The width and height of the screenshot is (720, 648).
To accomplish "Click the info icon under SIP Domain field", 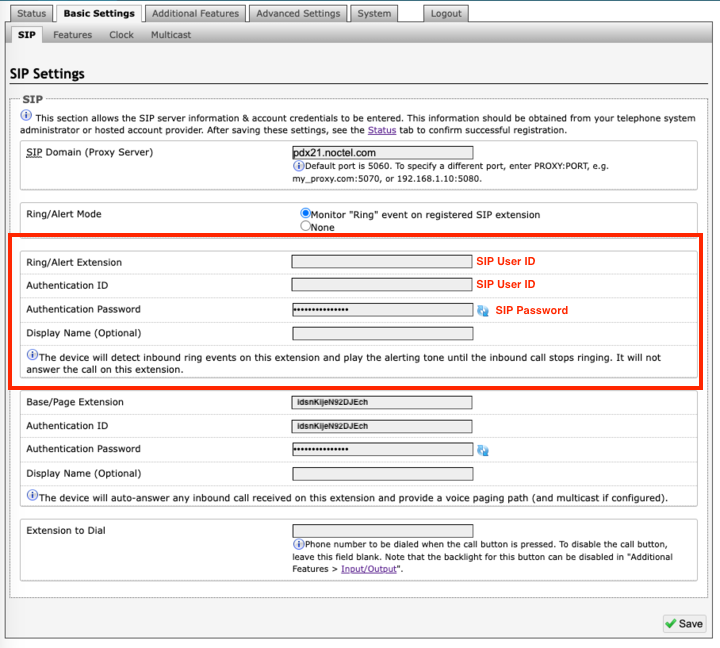I will [298, 166].
